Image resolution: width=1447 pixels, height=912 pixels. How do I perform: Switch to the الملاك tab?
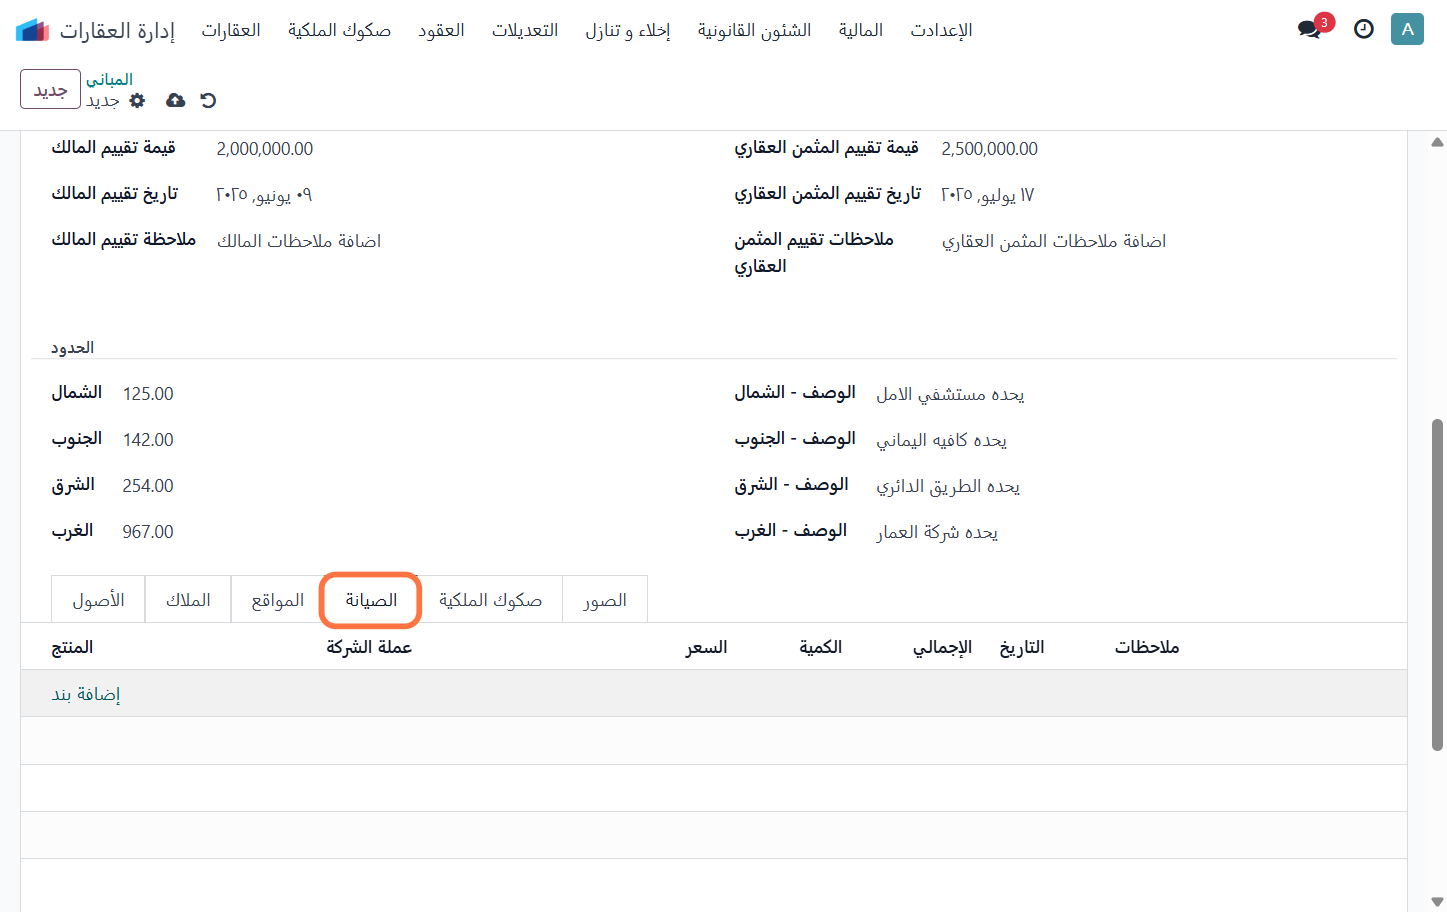click(188, 600)
